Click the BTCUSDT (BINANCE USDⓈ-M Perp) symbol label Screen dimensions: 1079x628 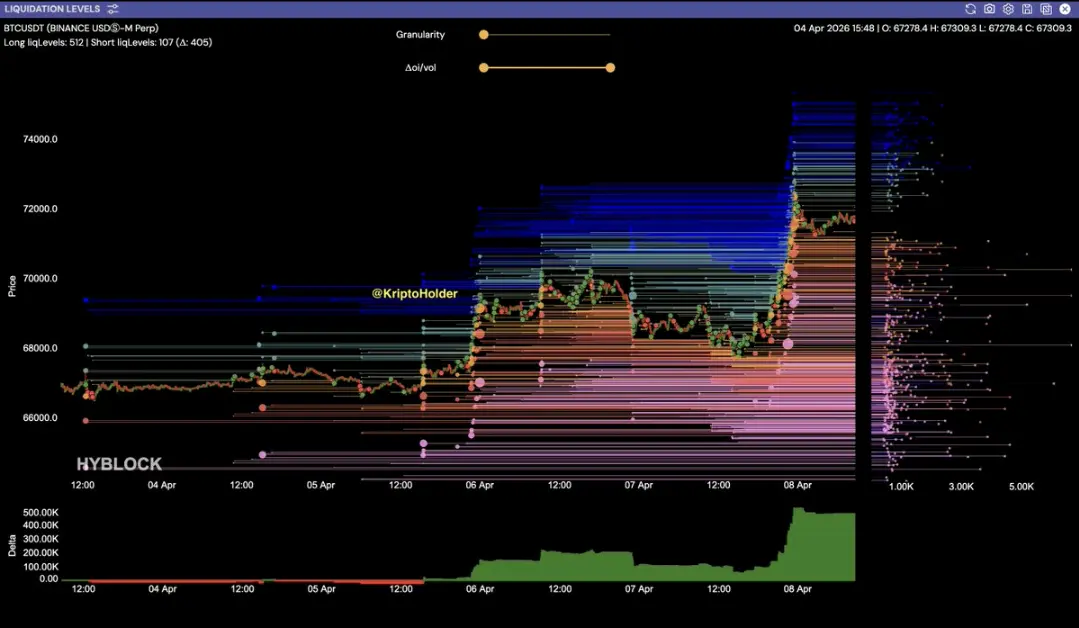(x=81, y=28)
